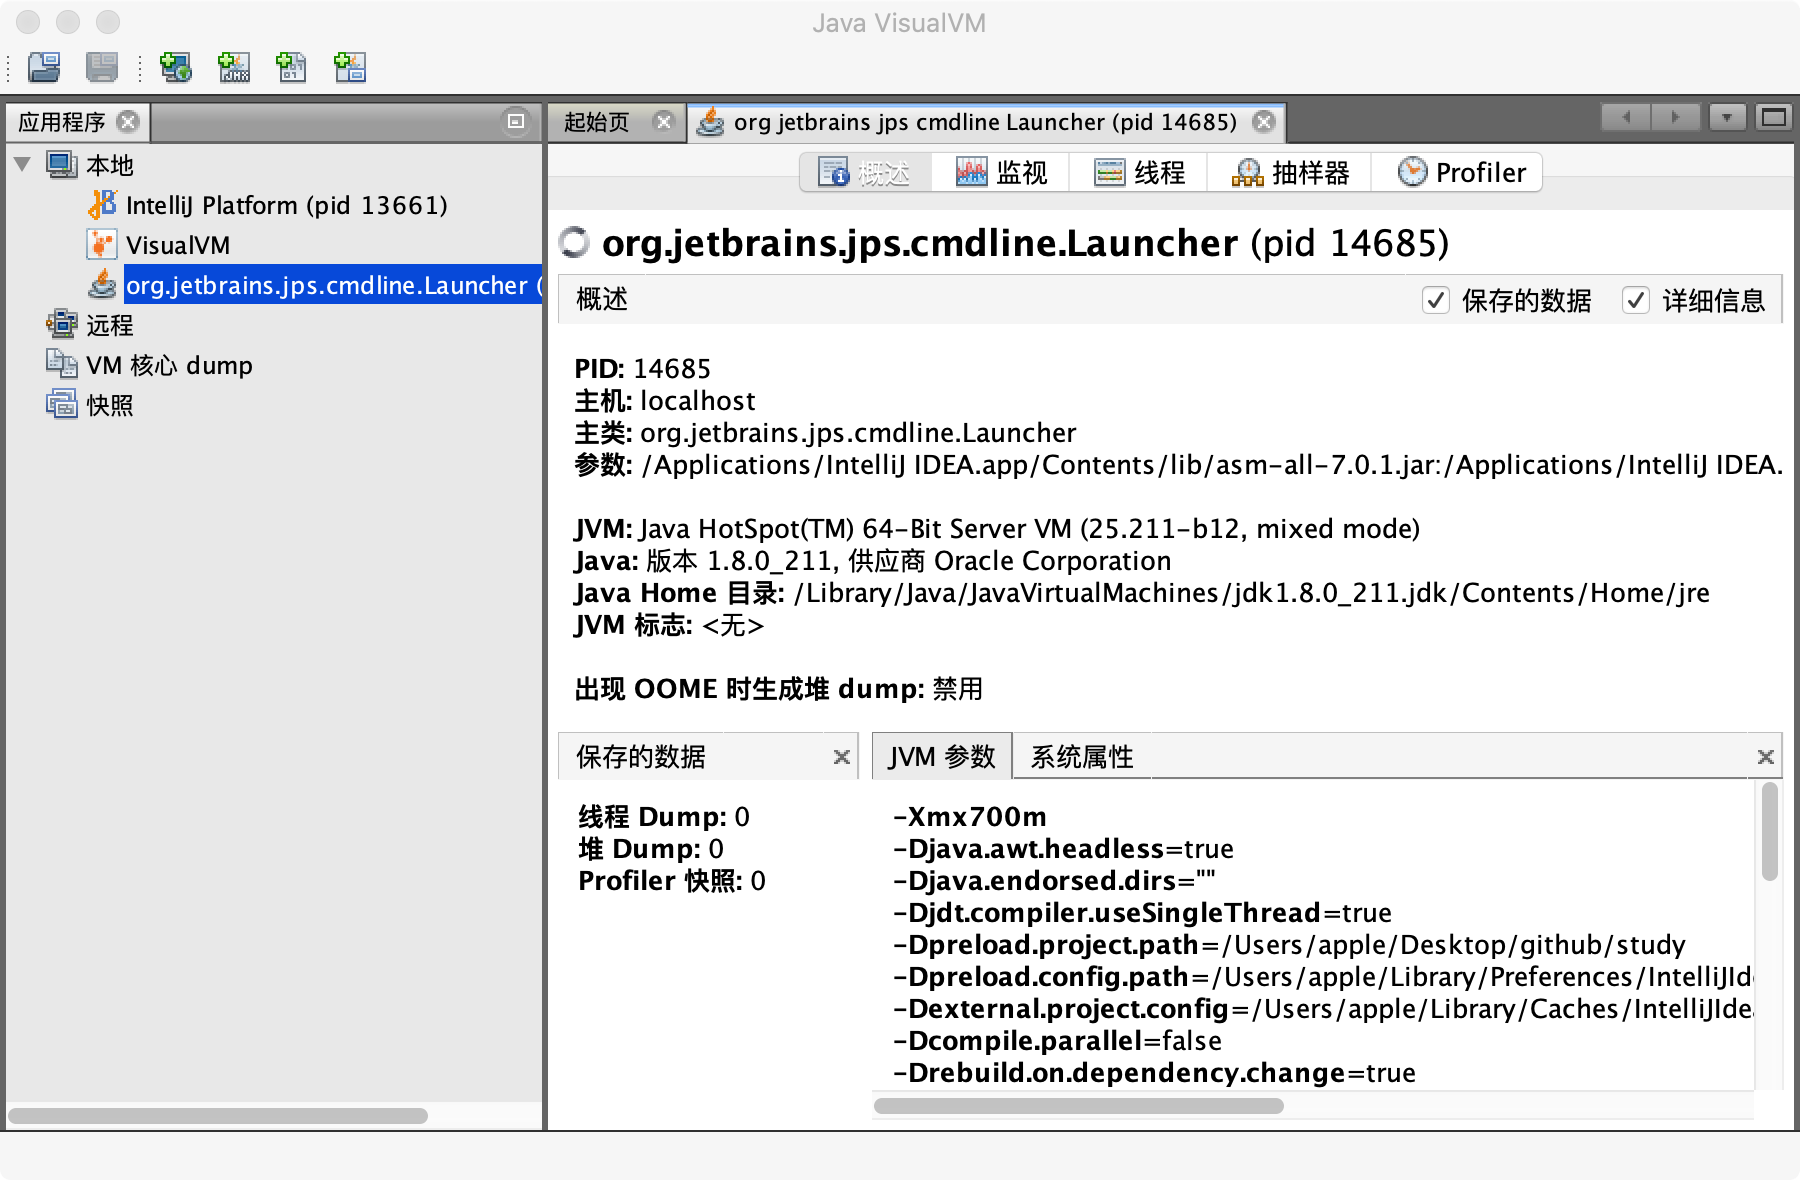Screen dimensions: 1800x1180
Task: Click the VM 核心 dump icon
Action: click(x=62, y=365)
